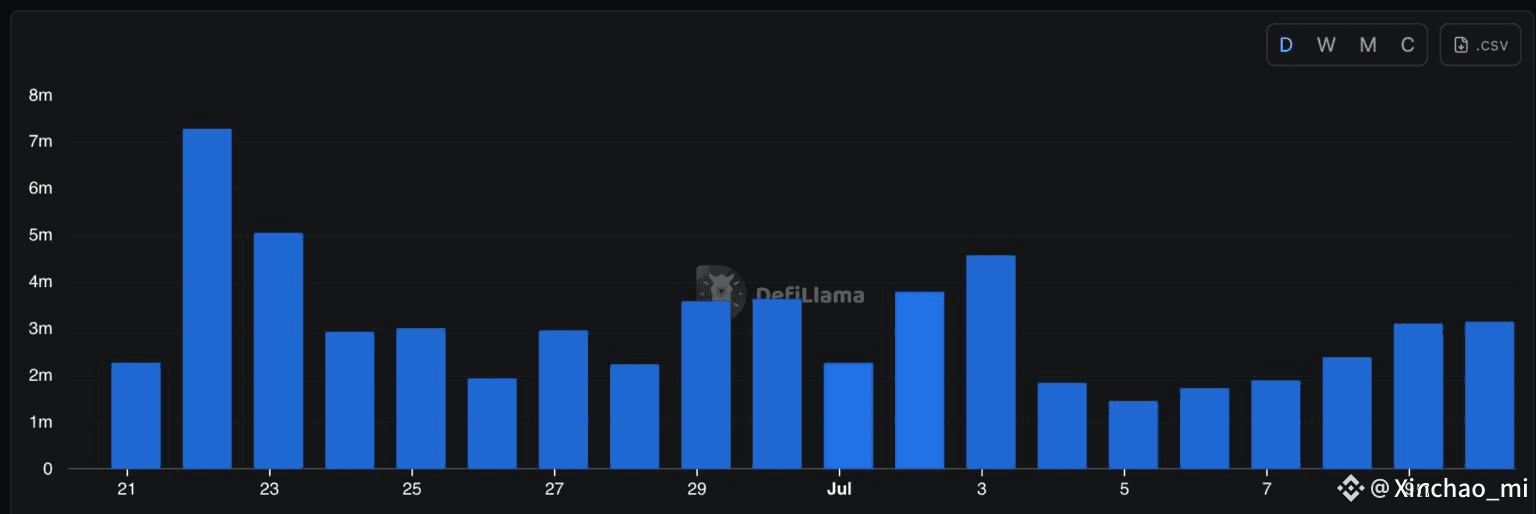Select the bar between 5 and 7 labels
This screenshot has height=514, width=1536.
1205,428
